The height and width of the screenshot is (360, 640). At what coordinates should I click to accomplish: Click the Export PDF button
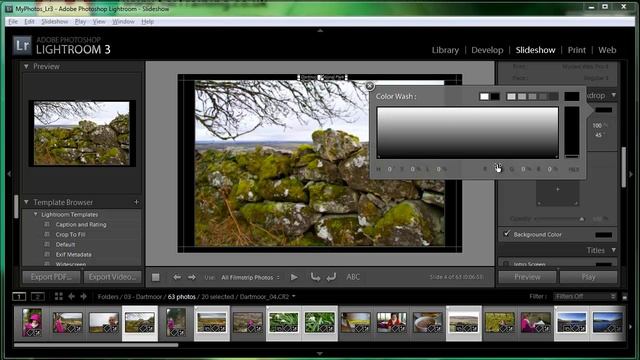pyautogui.click(x=51, y=277)
